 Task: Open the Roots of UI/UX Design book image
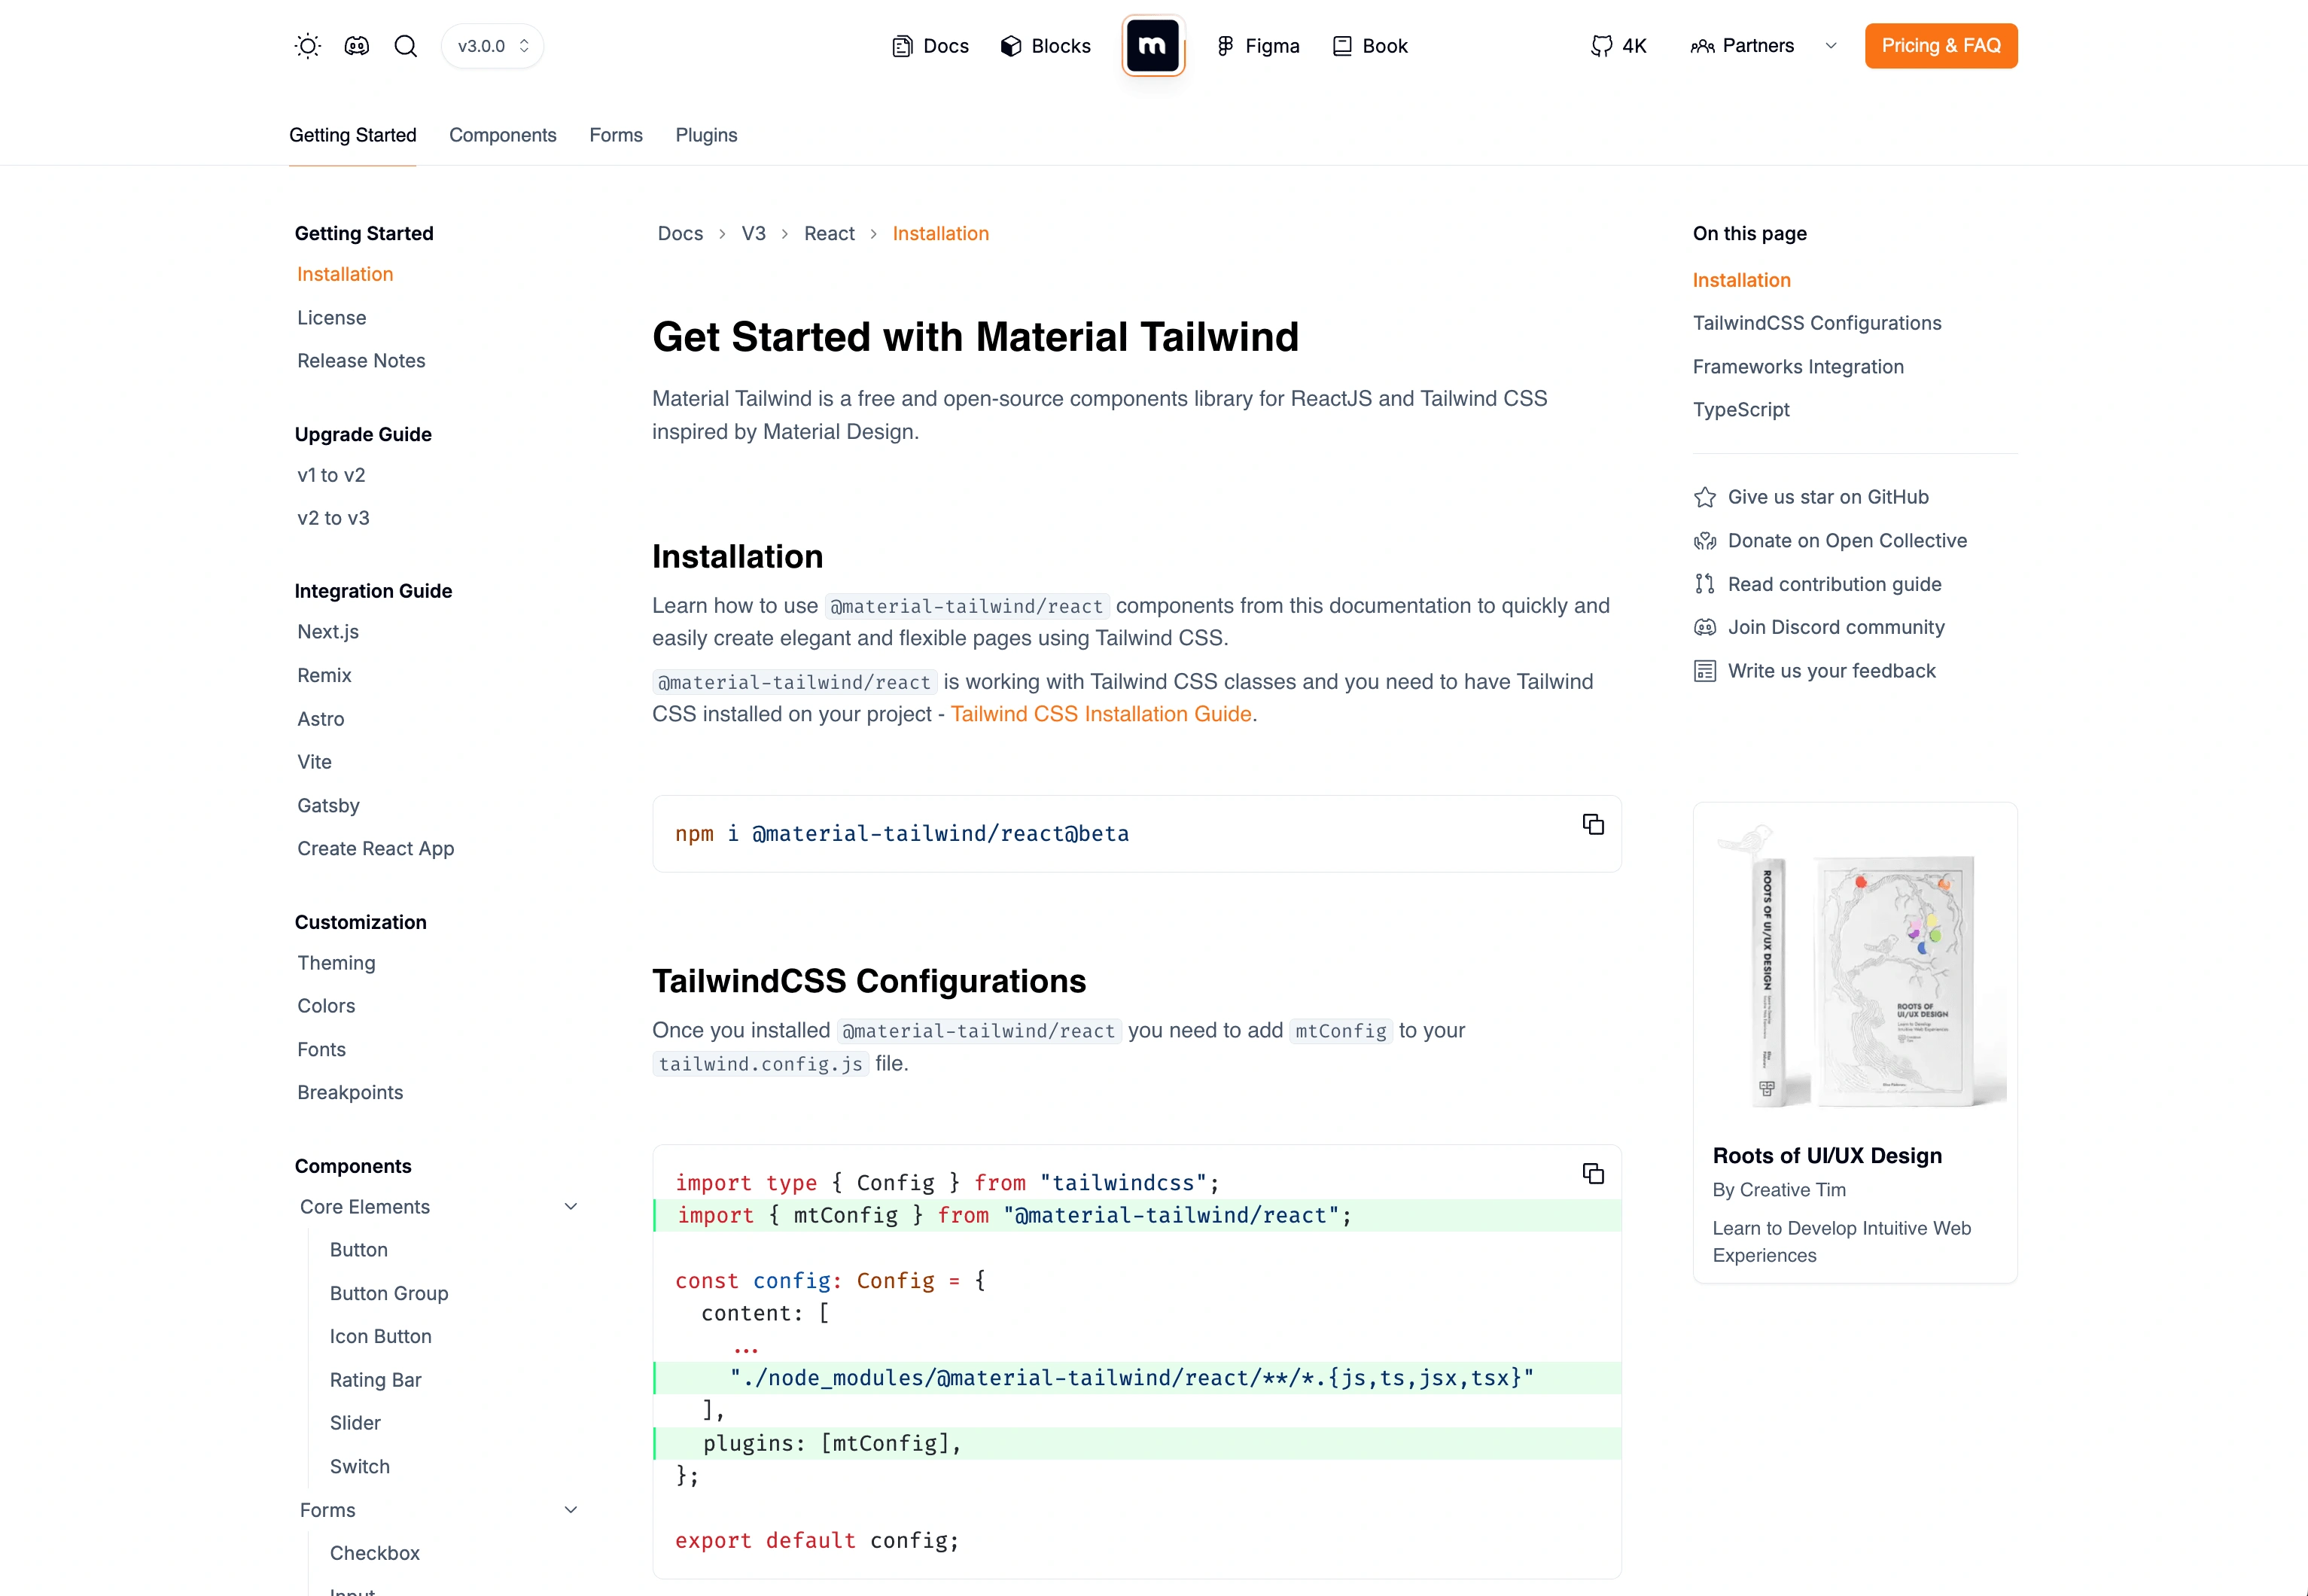tap(1855, 965)
